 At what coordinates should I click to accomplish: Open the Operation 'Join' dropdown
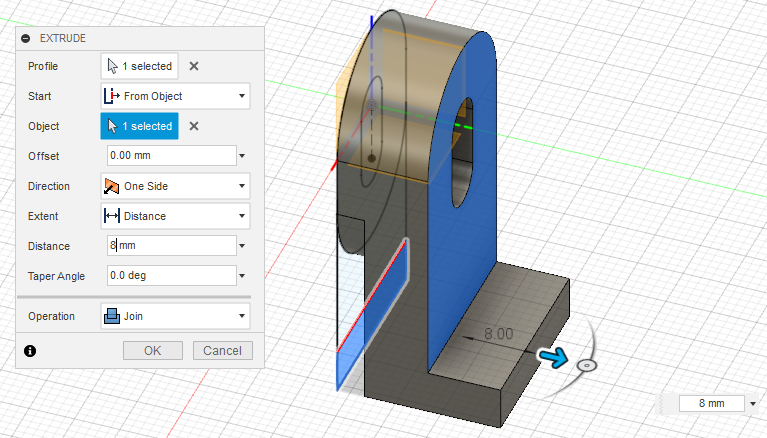(x=176, y=316)
